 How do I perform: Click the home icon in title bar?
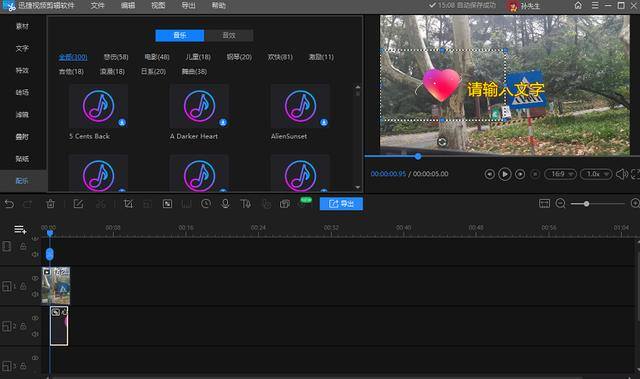click(578, 5)
